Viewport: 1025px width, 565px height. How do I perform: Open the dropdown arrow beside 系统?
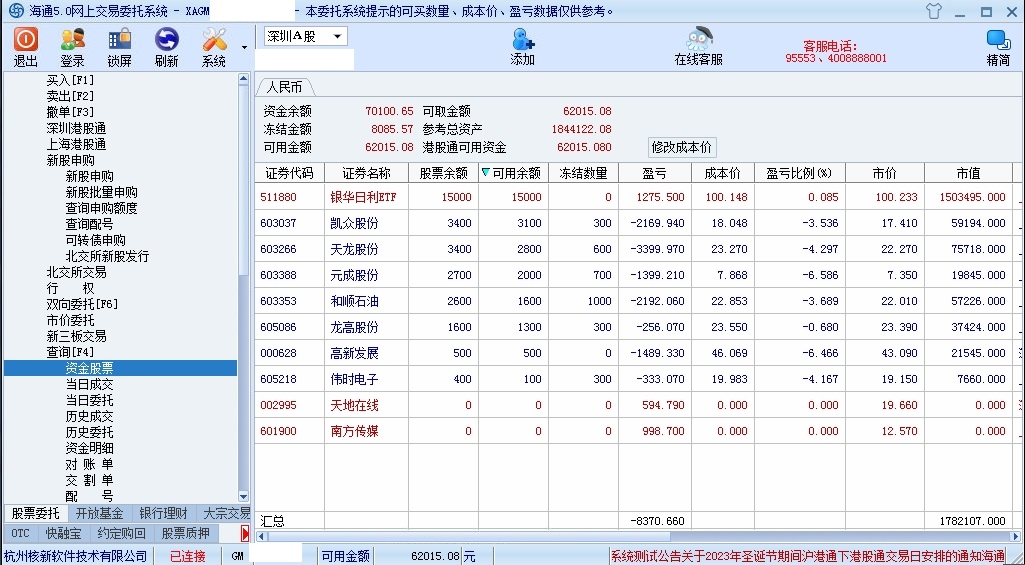pyautogui.click(x=244, y=48)
